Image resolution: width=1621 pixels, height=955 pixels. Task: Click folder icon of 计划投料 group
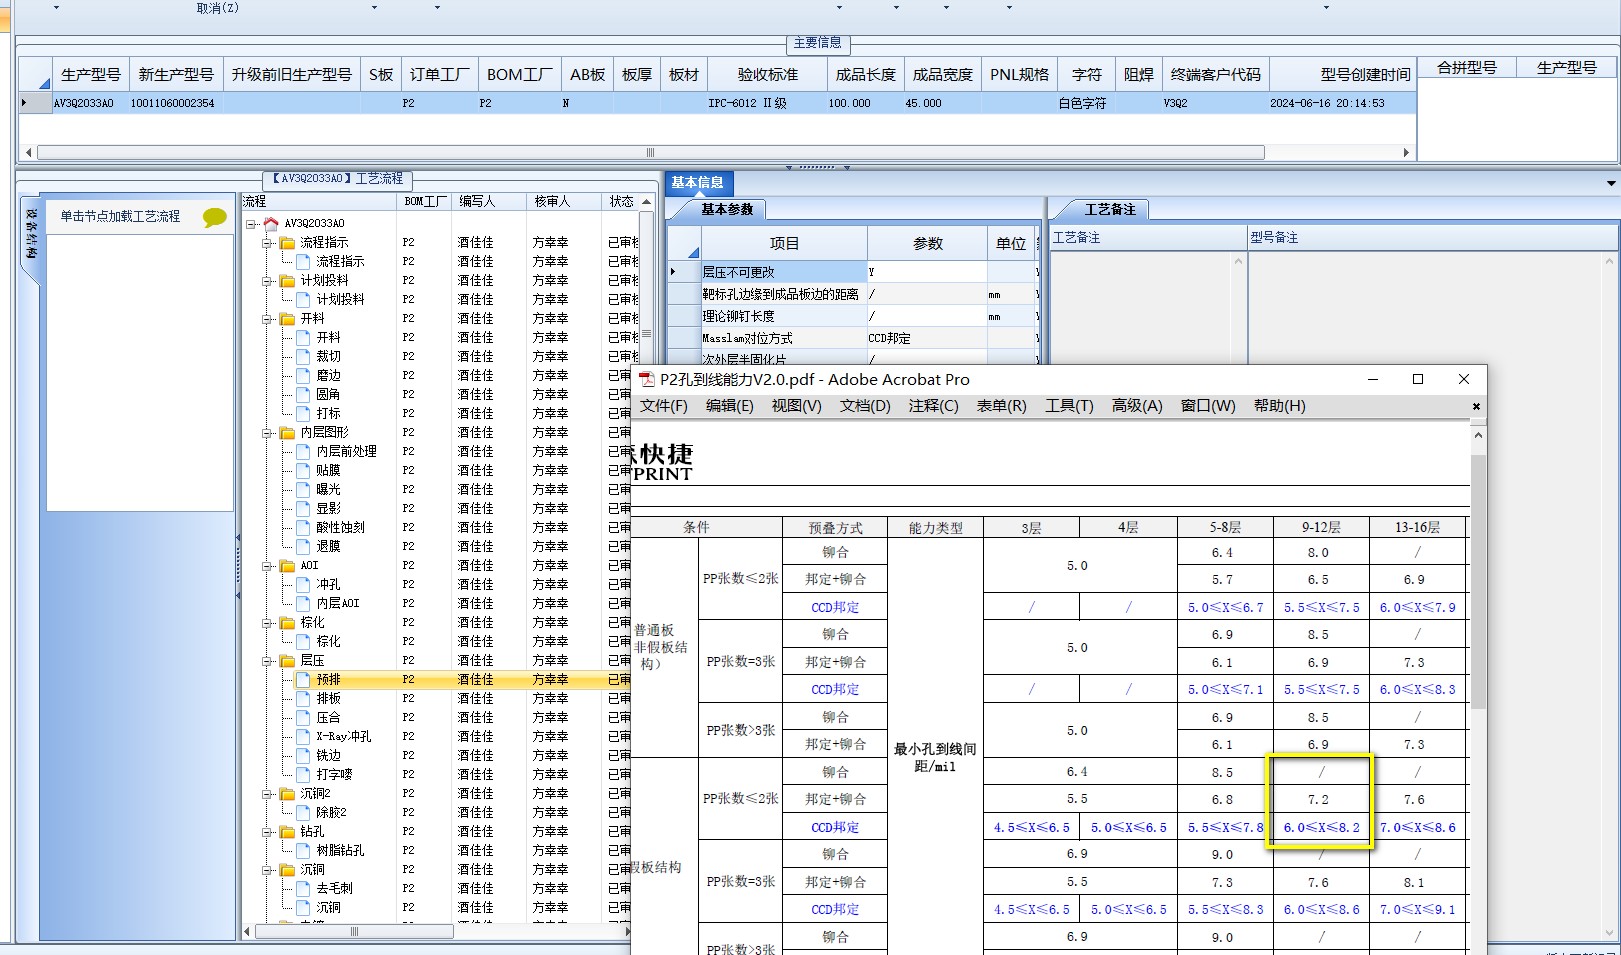coord(288,281)
